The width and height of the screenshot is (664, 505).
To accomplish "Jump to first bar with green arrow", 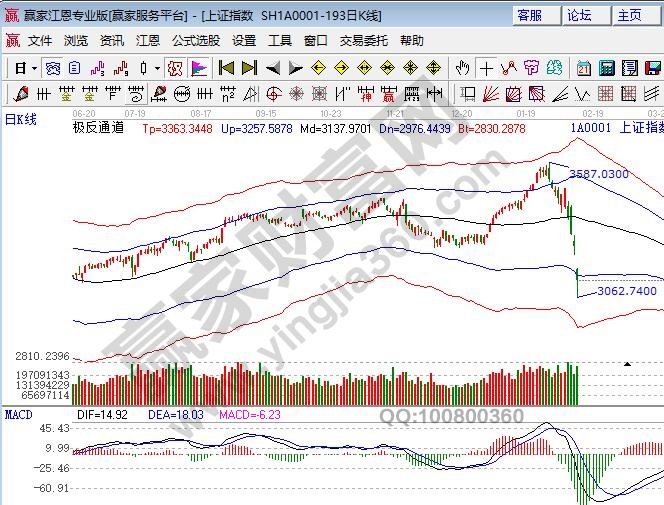I will pyautogui.click(x=226, y=68).
